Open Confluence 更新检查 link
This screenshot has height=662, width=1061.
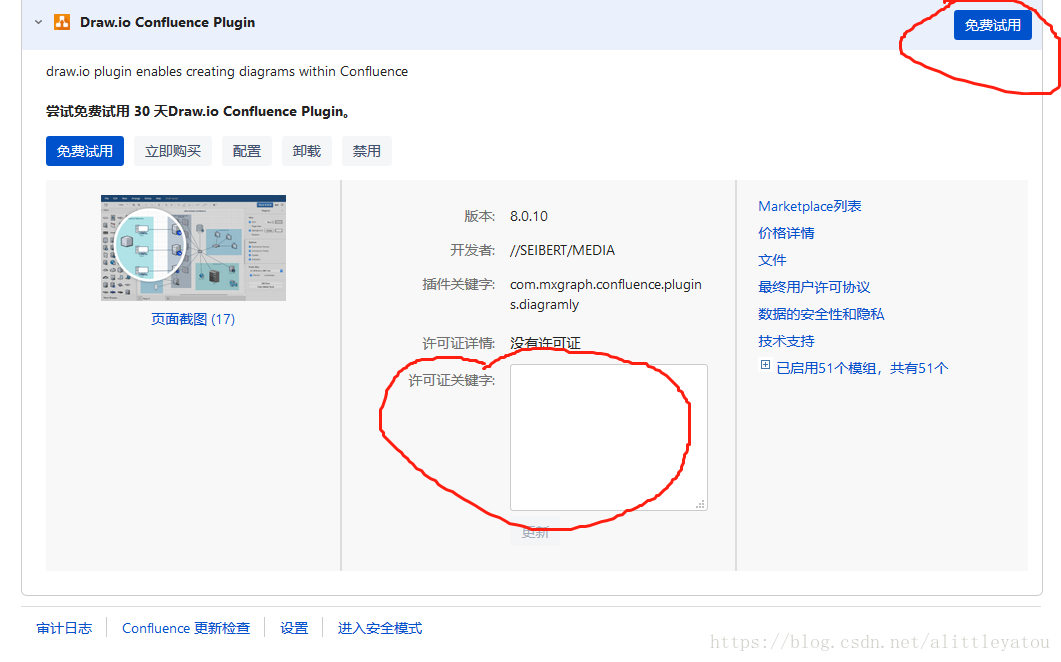186,628
